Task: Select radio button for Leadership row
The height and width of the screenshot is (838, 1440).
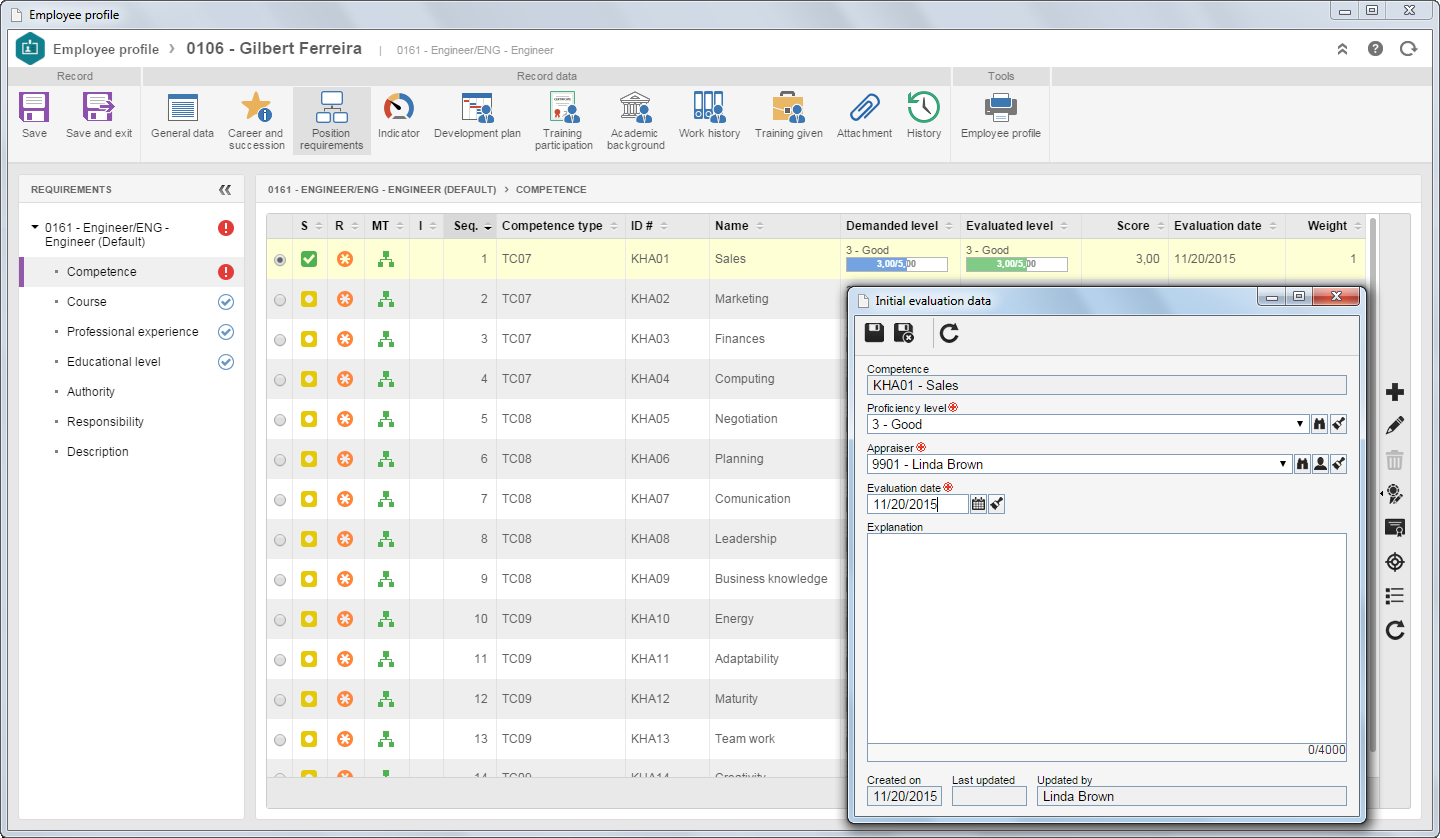Action: click(x=279, y=539)
